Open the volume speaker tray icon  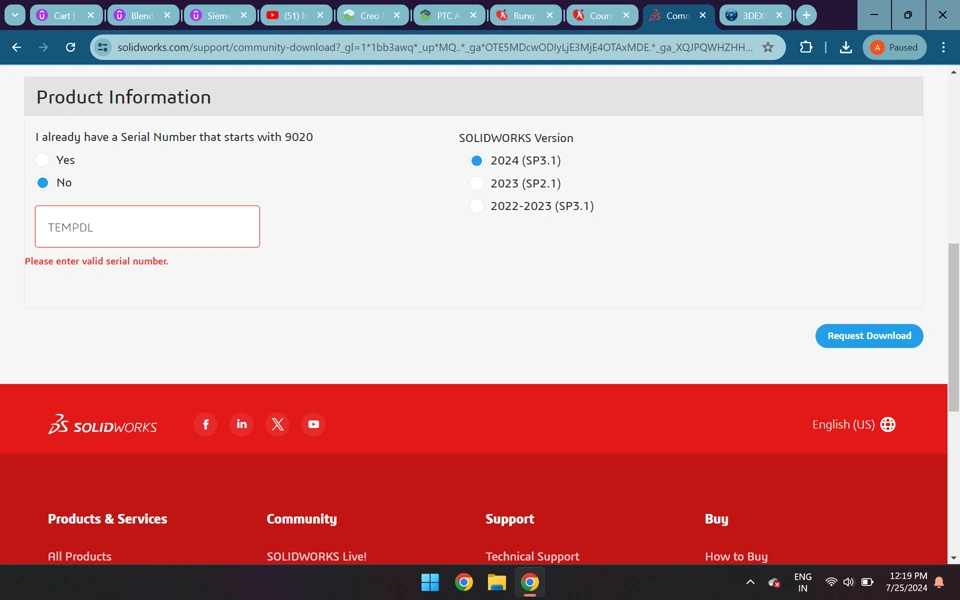pos(849,582)
